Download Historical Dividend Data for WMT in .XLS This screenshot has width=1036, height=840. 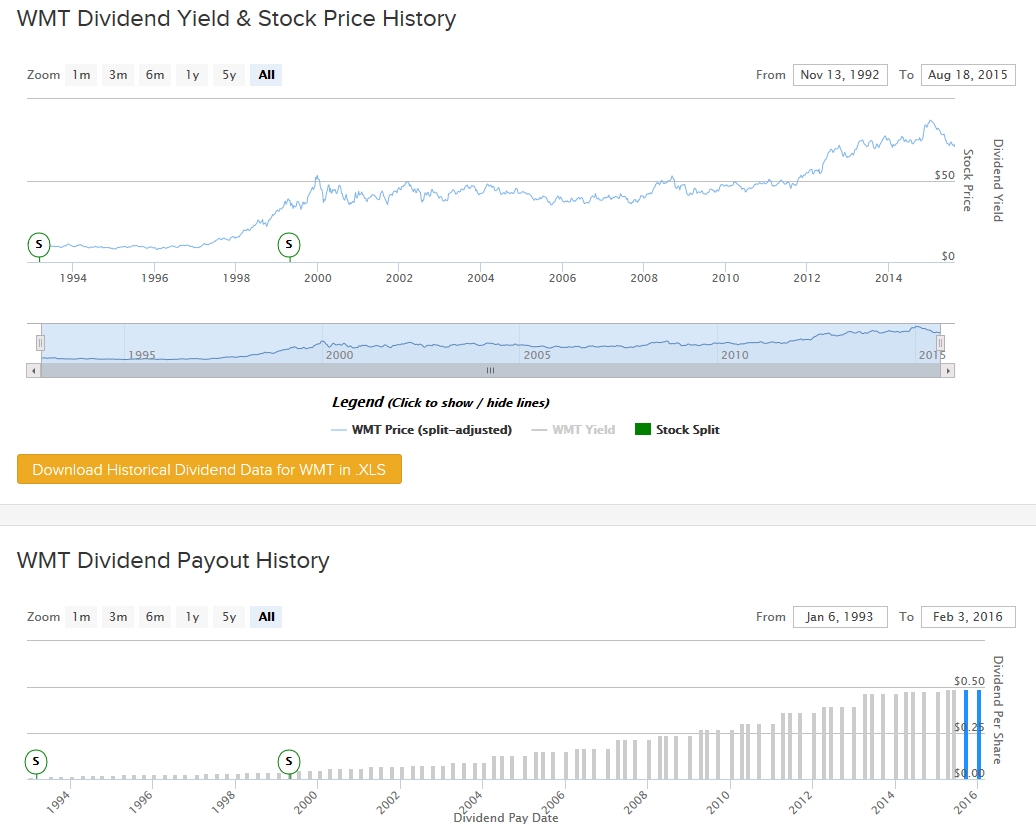[209, 469]
